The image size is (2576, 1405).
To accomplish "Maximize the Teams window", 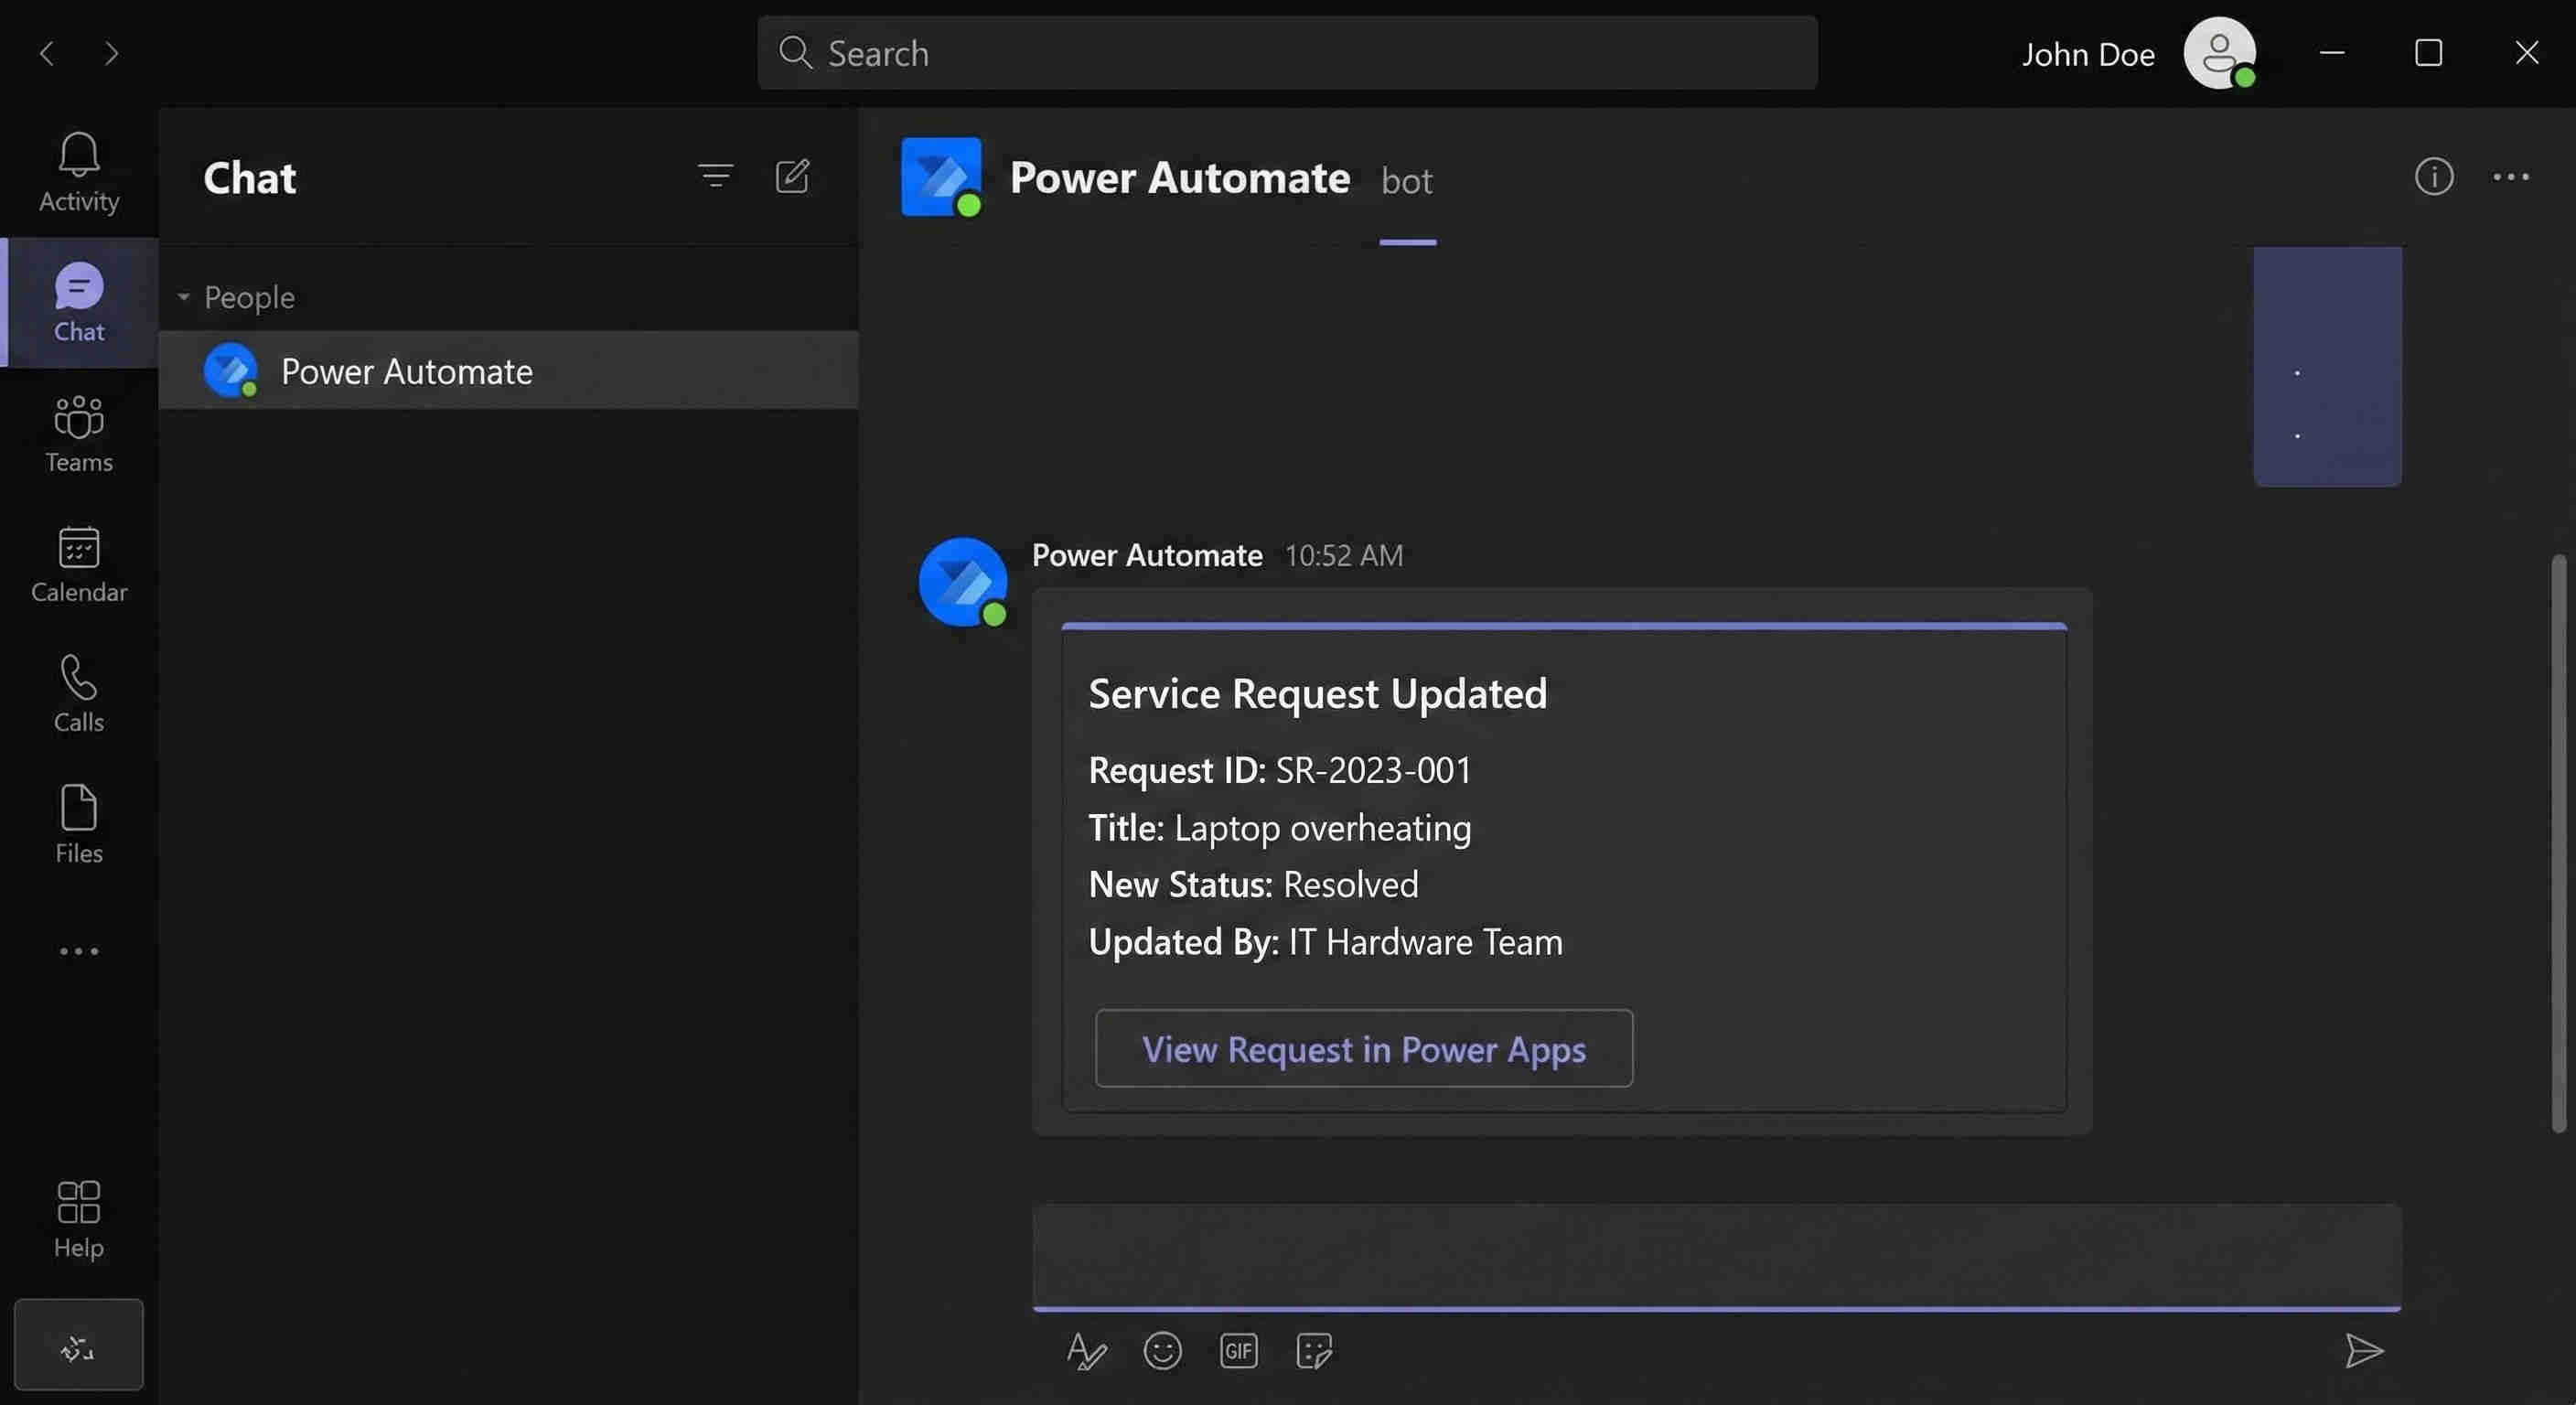I will (x=2429, y=53).
